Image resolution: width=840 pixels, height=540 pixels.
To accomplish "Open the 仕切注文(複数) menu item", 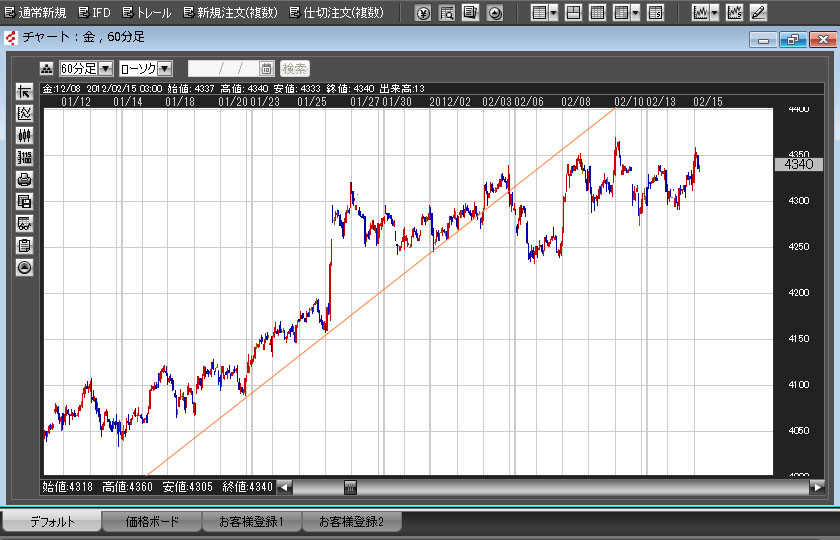I will (x=336, y=13).
